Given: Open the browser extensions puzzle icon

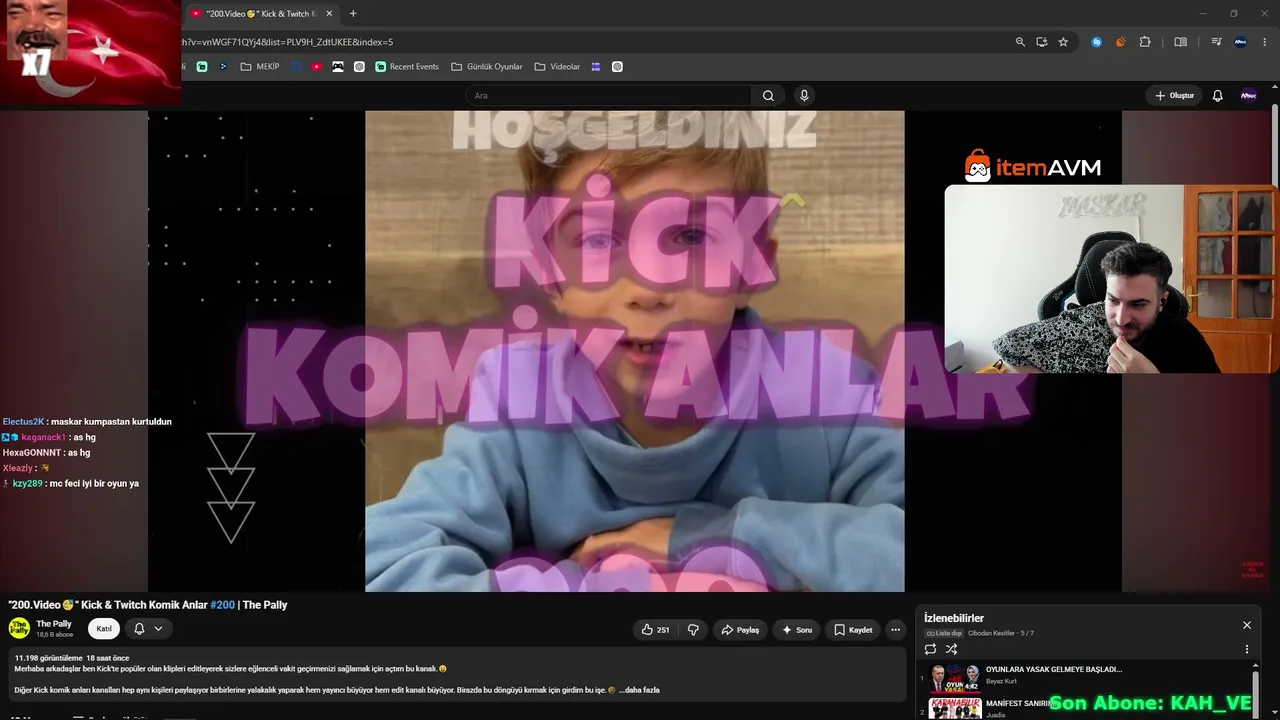Looking at the screenshot, I should (x=1145, y=42).
